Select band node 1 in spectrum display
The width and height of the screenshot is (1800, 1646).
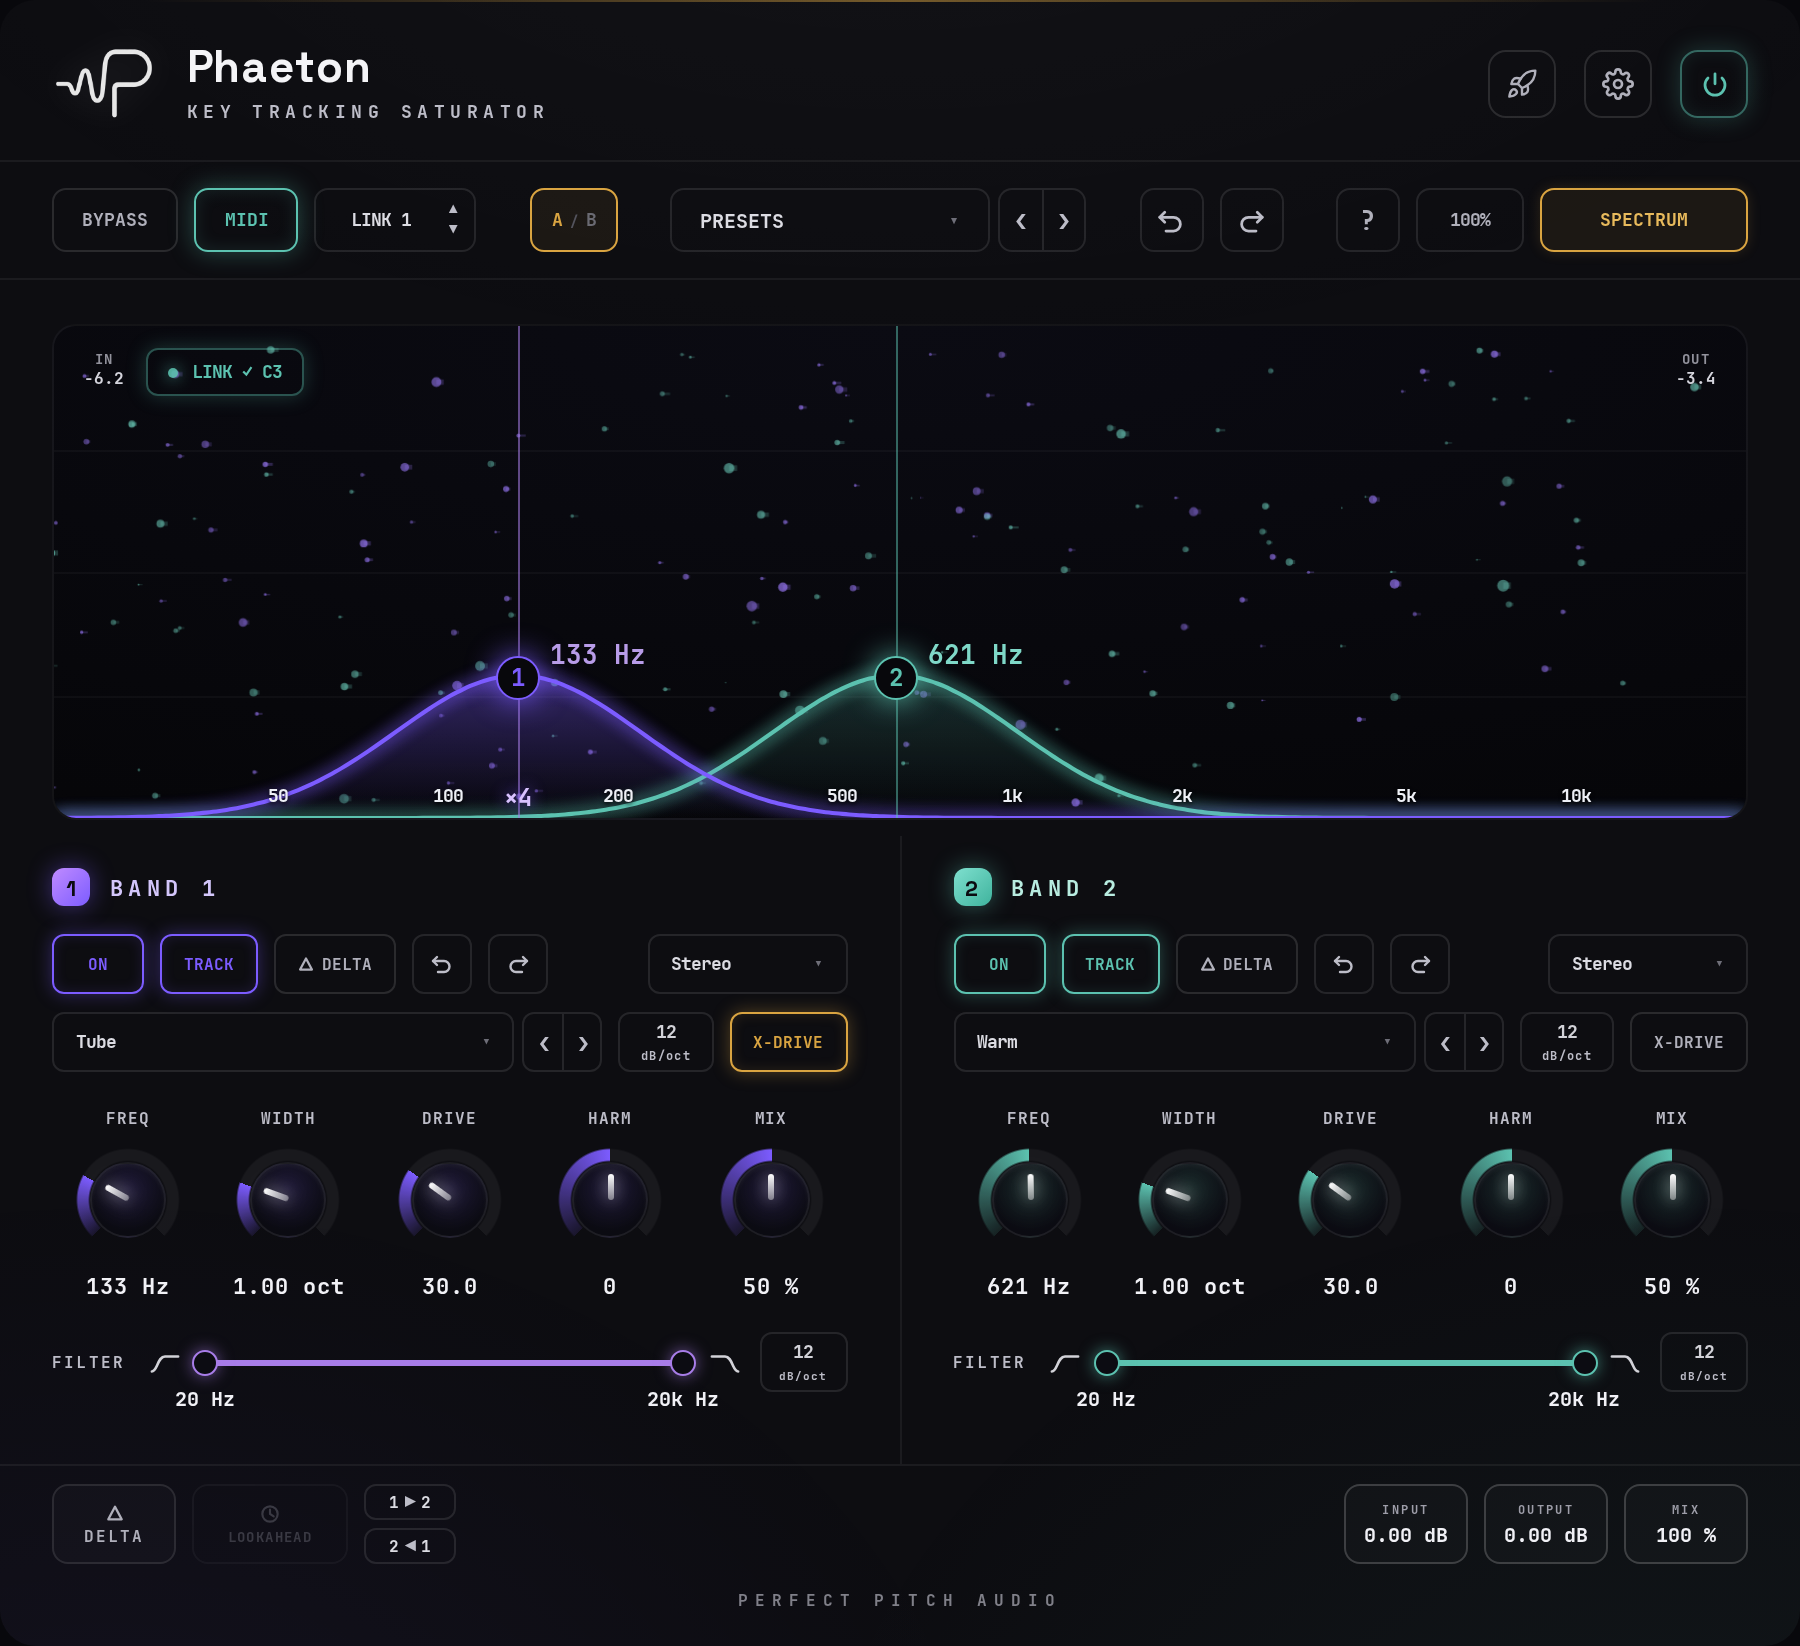tap(518, 678)
